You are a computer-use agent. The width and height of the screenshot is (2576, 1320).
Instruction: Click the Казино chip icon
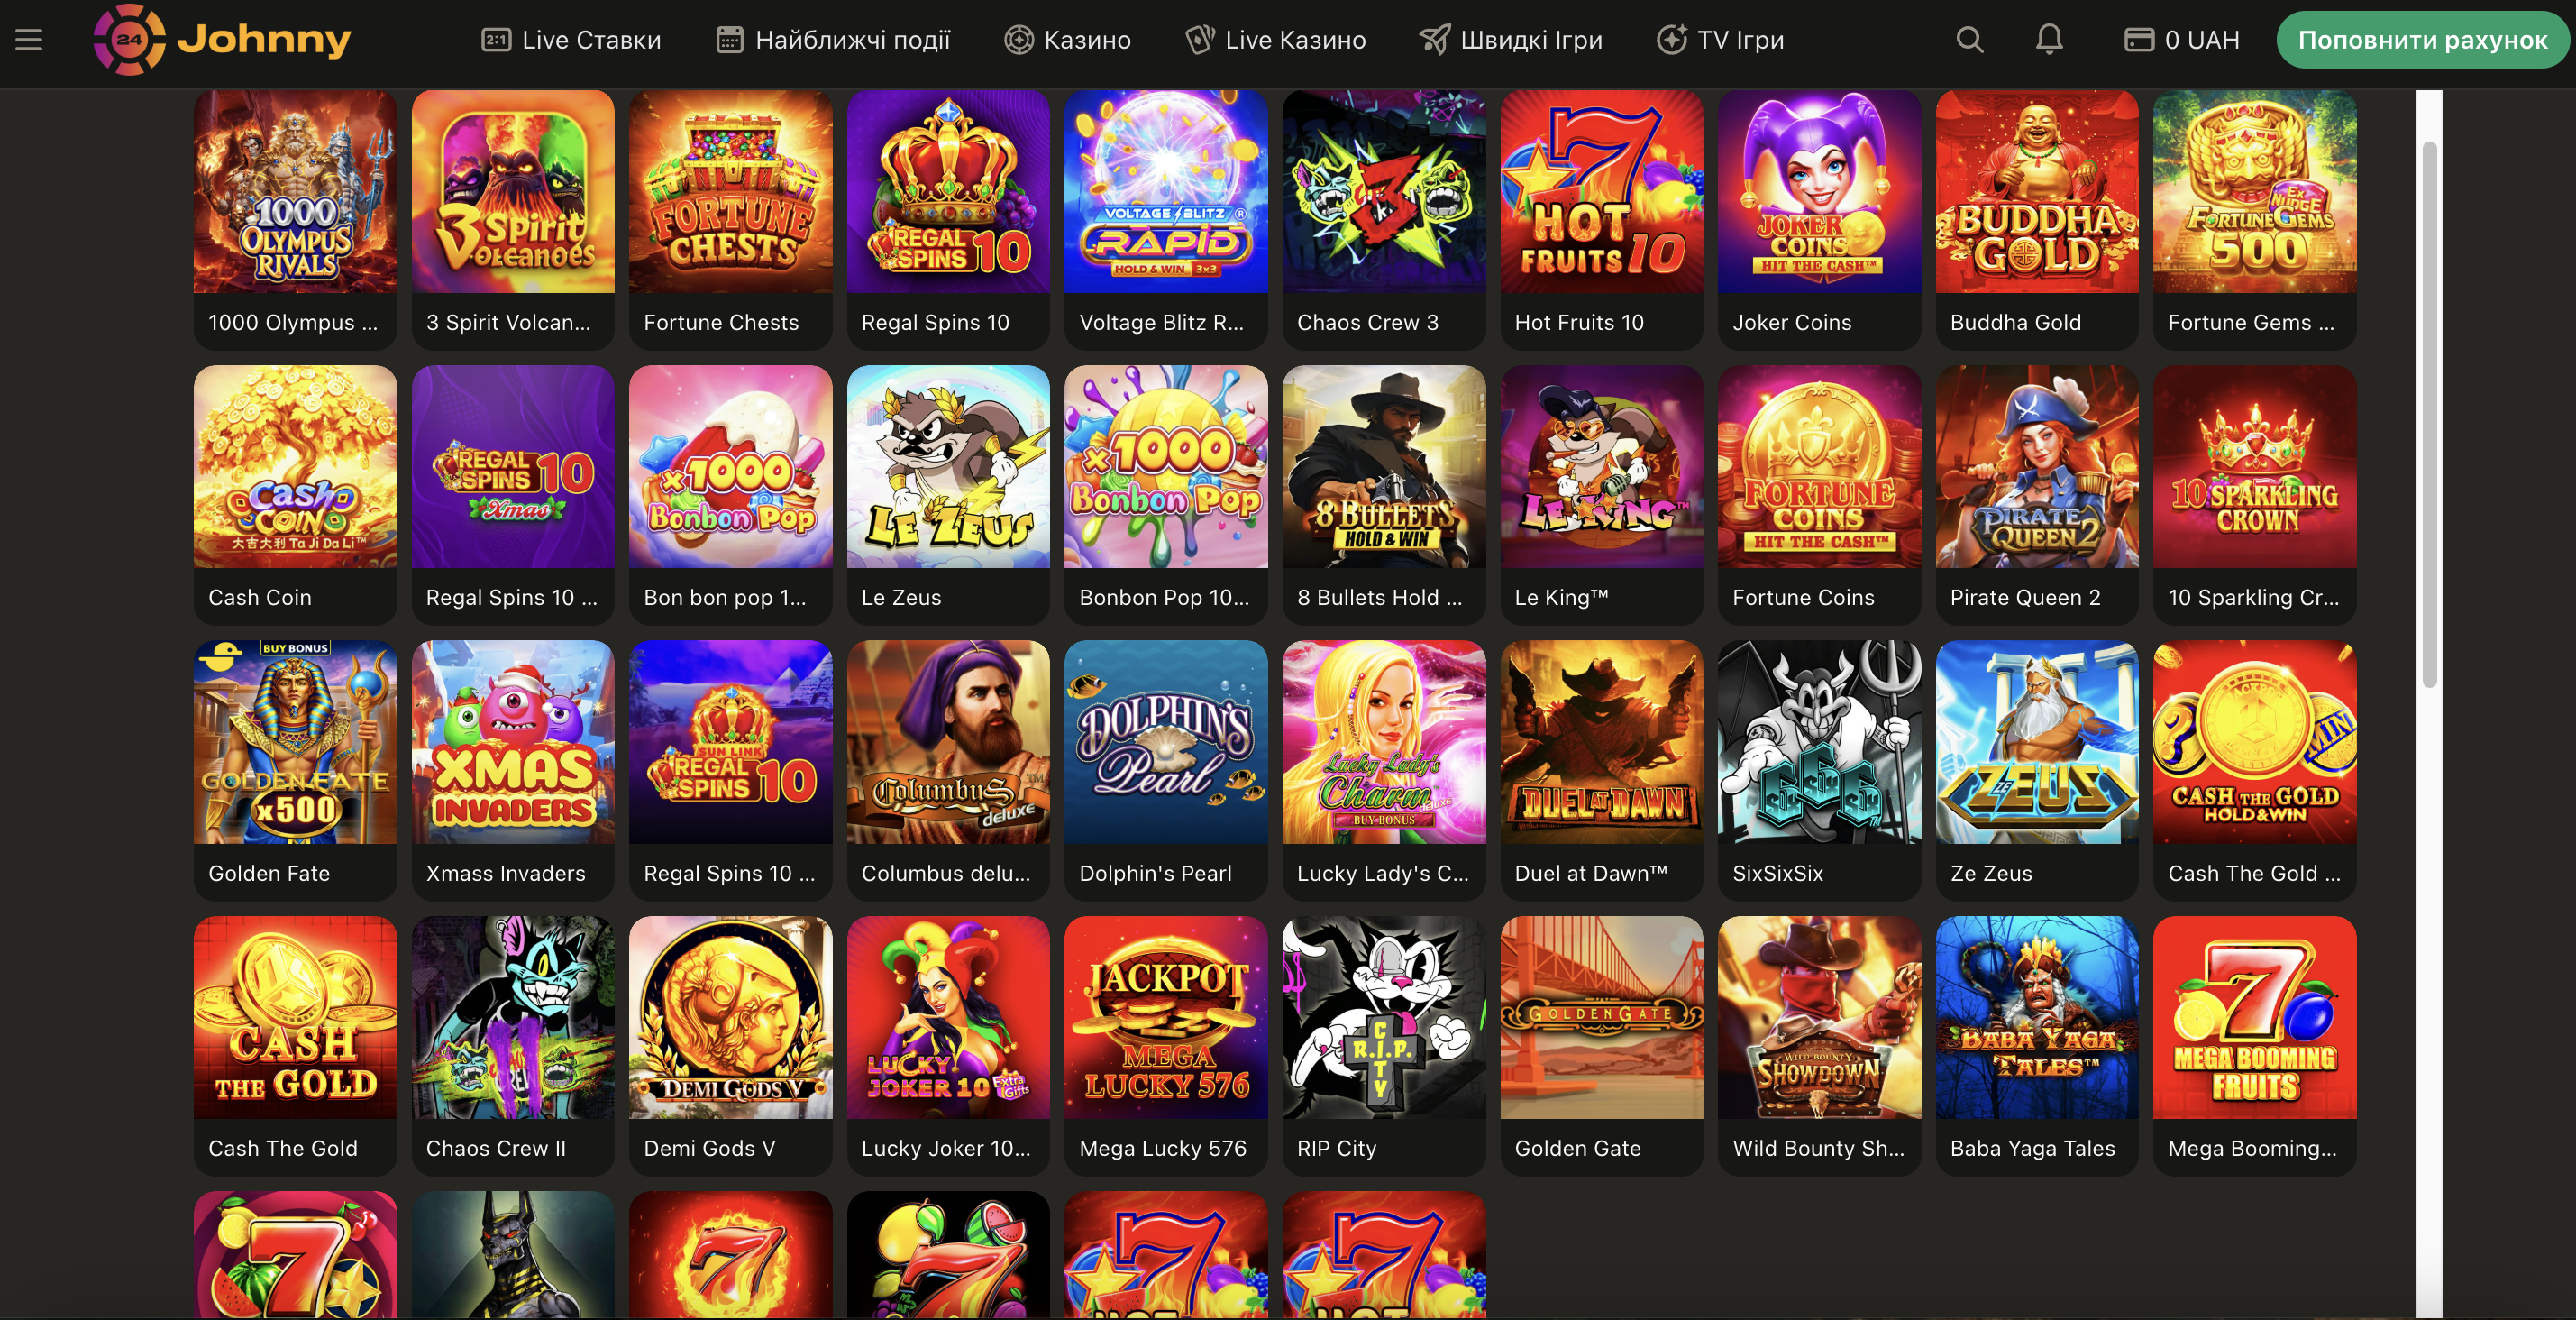pos(1018,40)
